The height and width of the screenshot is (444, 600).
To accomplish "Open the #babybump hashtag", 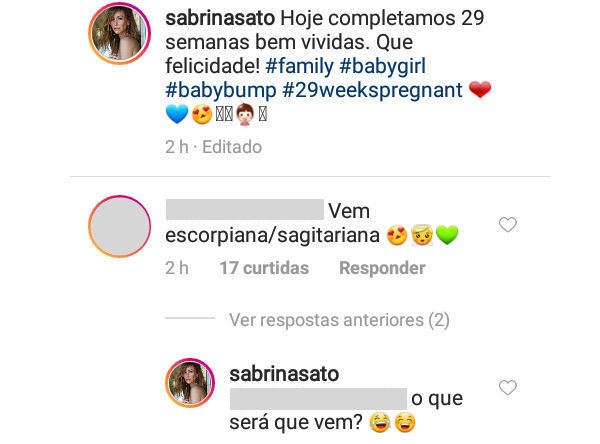I will point(221,90).
